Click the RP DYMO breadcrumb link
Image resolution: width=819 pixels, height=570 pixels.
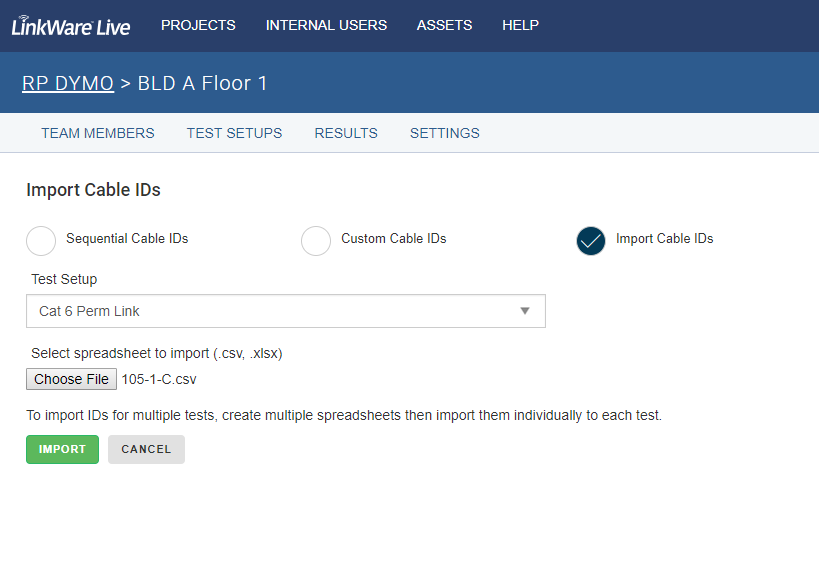pos(68,84)
